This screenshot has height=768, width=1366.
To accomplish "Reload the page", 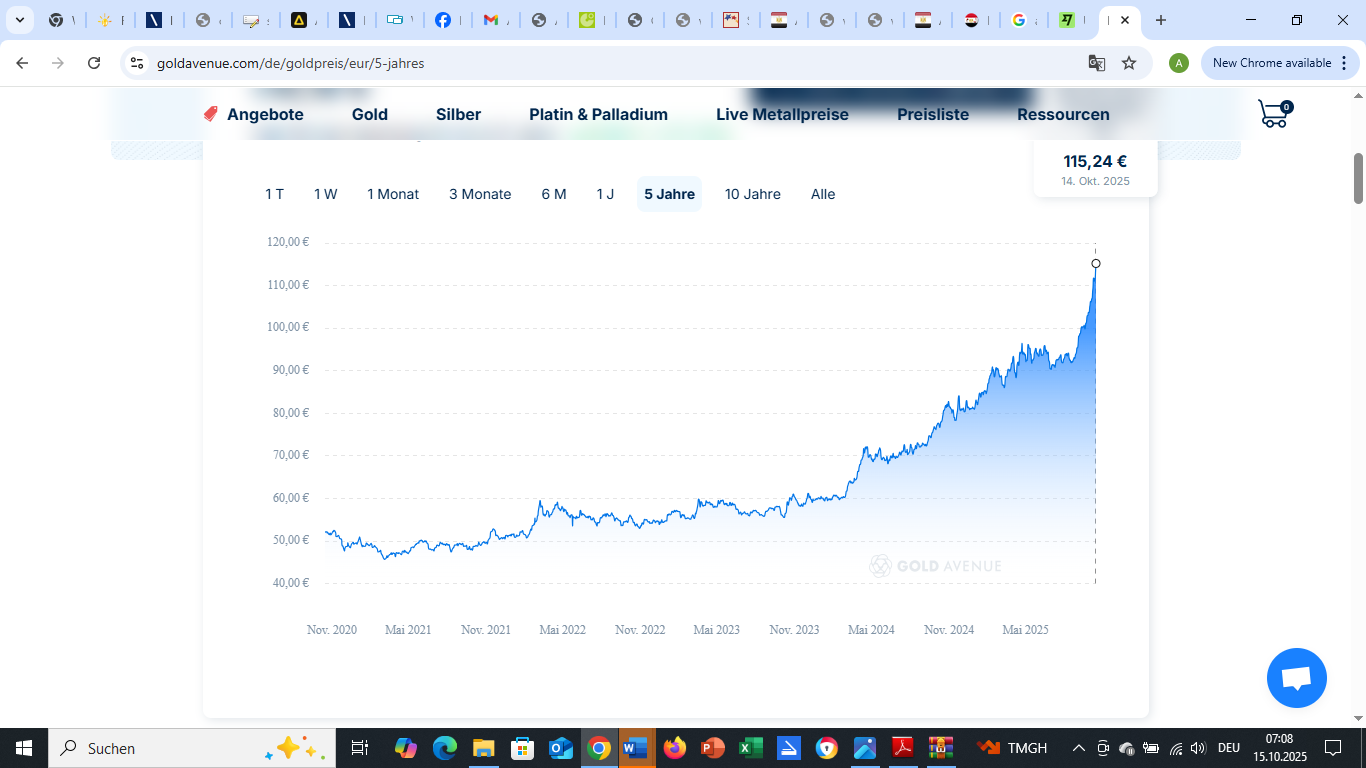I will click(x=94, y=63).
